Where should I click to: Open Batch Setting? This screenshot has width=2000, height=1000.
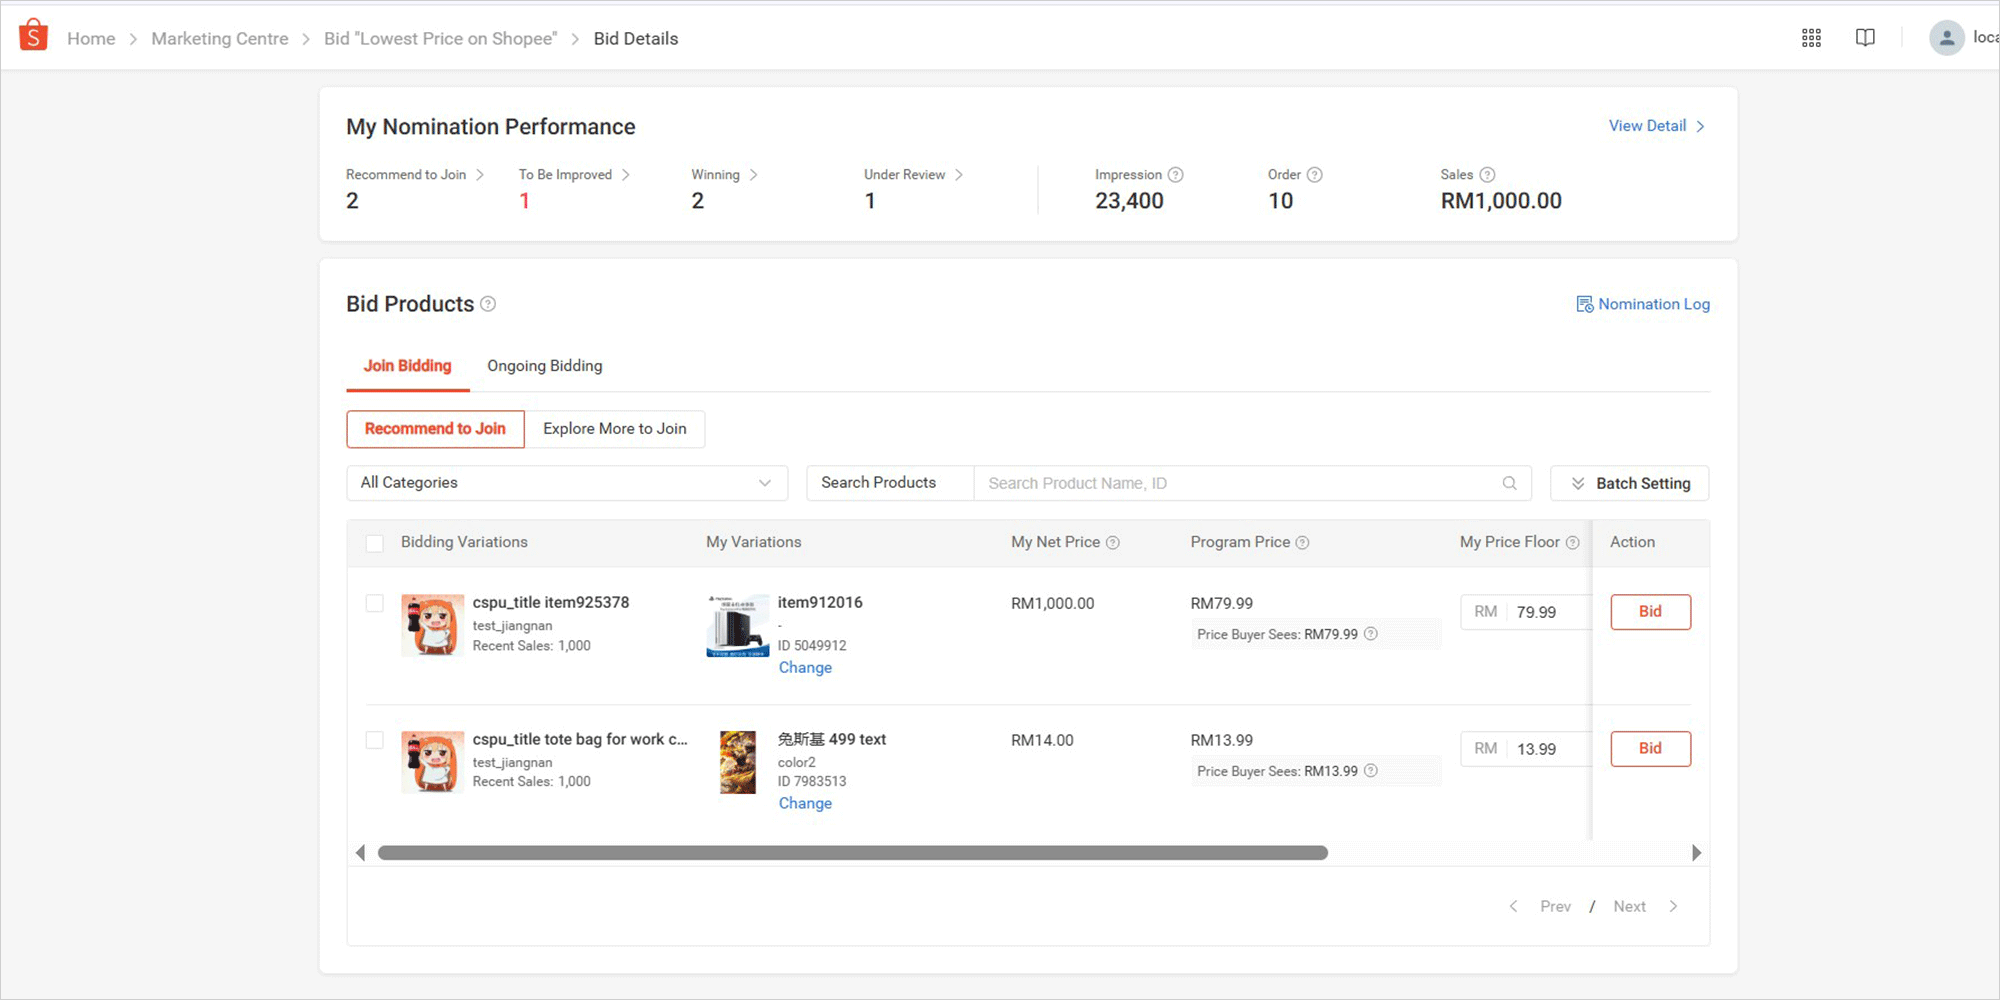coord(1629,483)
